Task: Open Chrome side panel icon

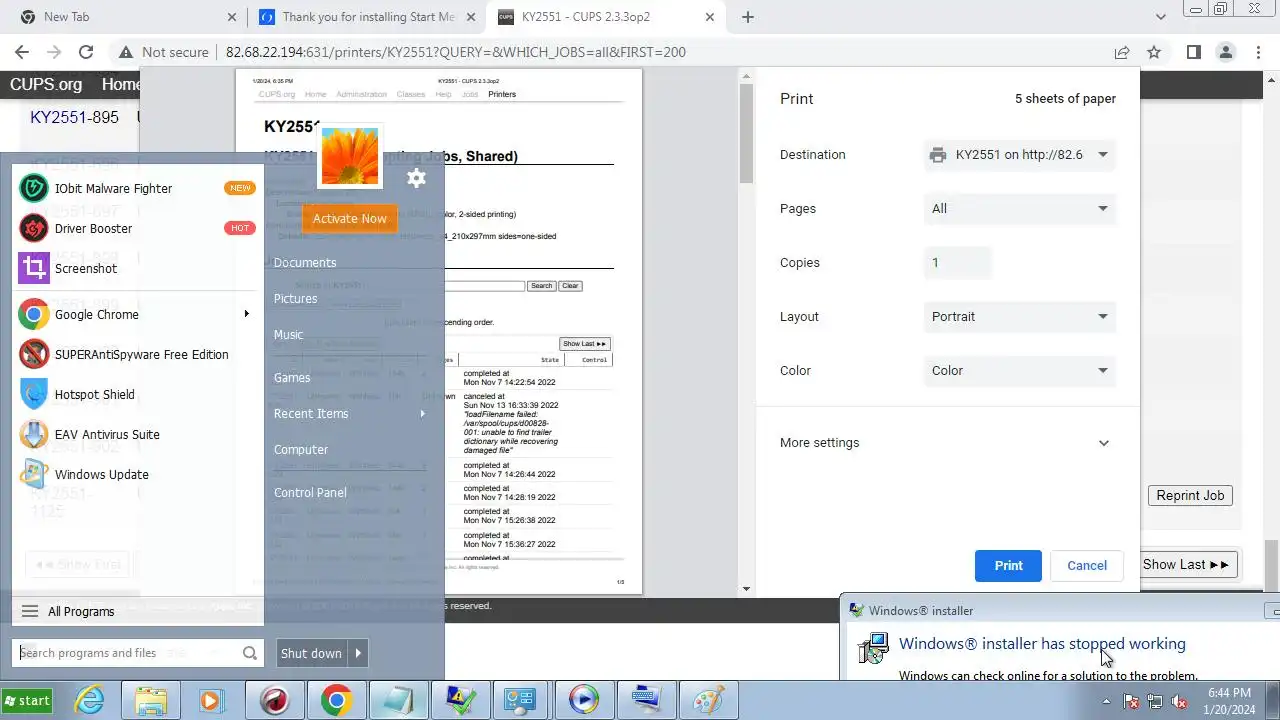Action: (x=1194, y=52)
